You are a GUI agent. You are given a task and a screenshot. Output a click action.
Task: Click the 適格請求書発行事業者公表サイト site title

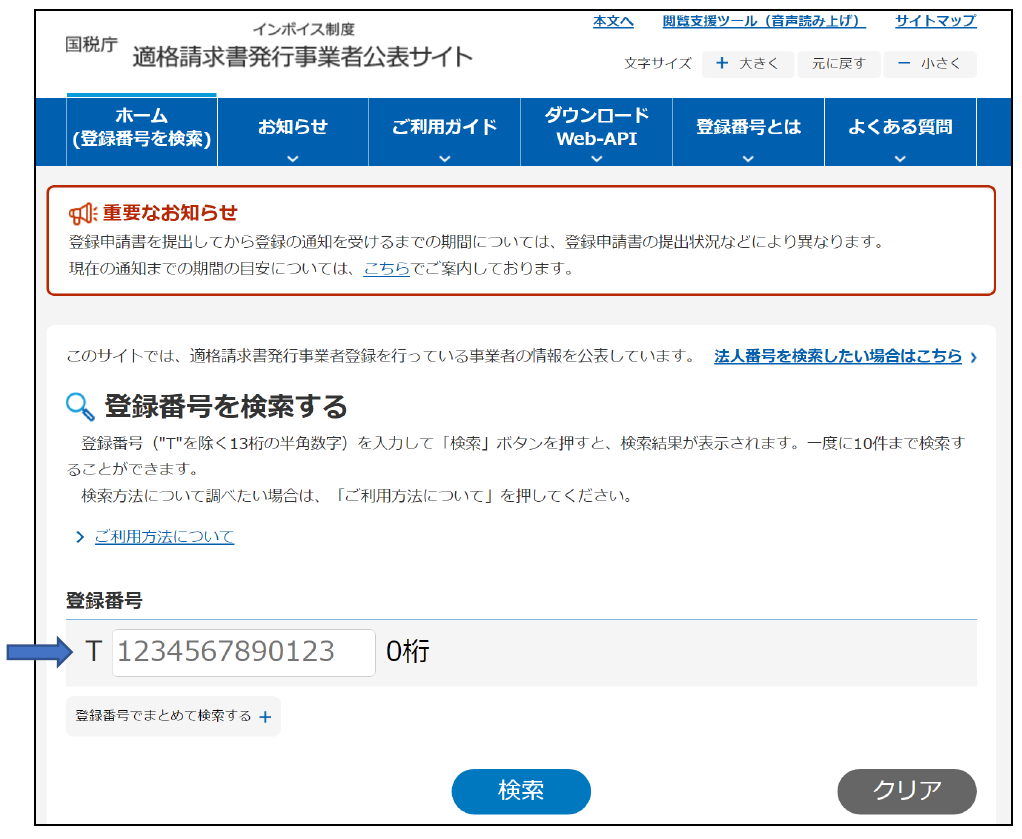(302, 57)
